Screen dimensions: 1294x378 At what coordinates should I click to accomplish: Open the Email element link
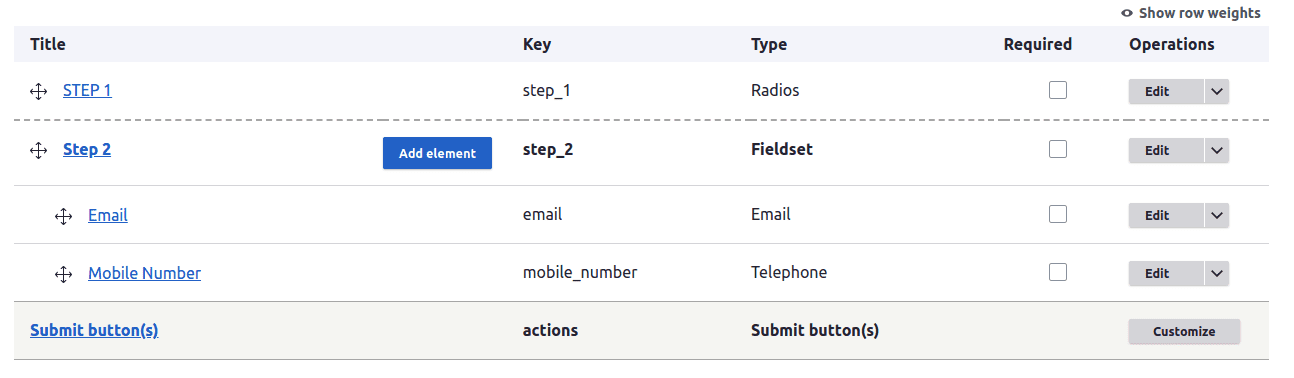pos(108,215)
